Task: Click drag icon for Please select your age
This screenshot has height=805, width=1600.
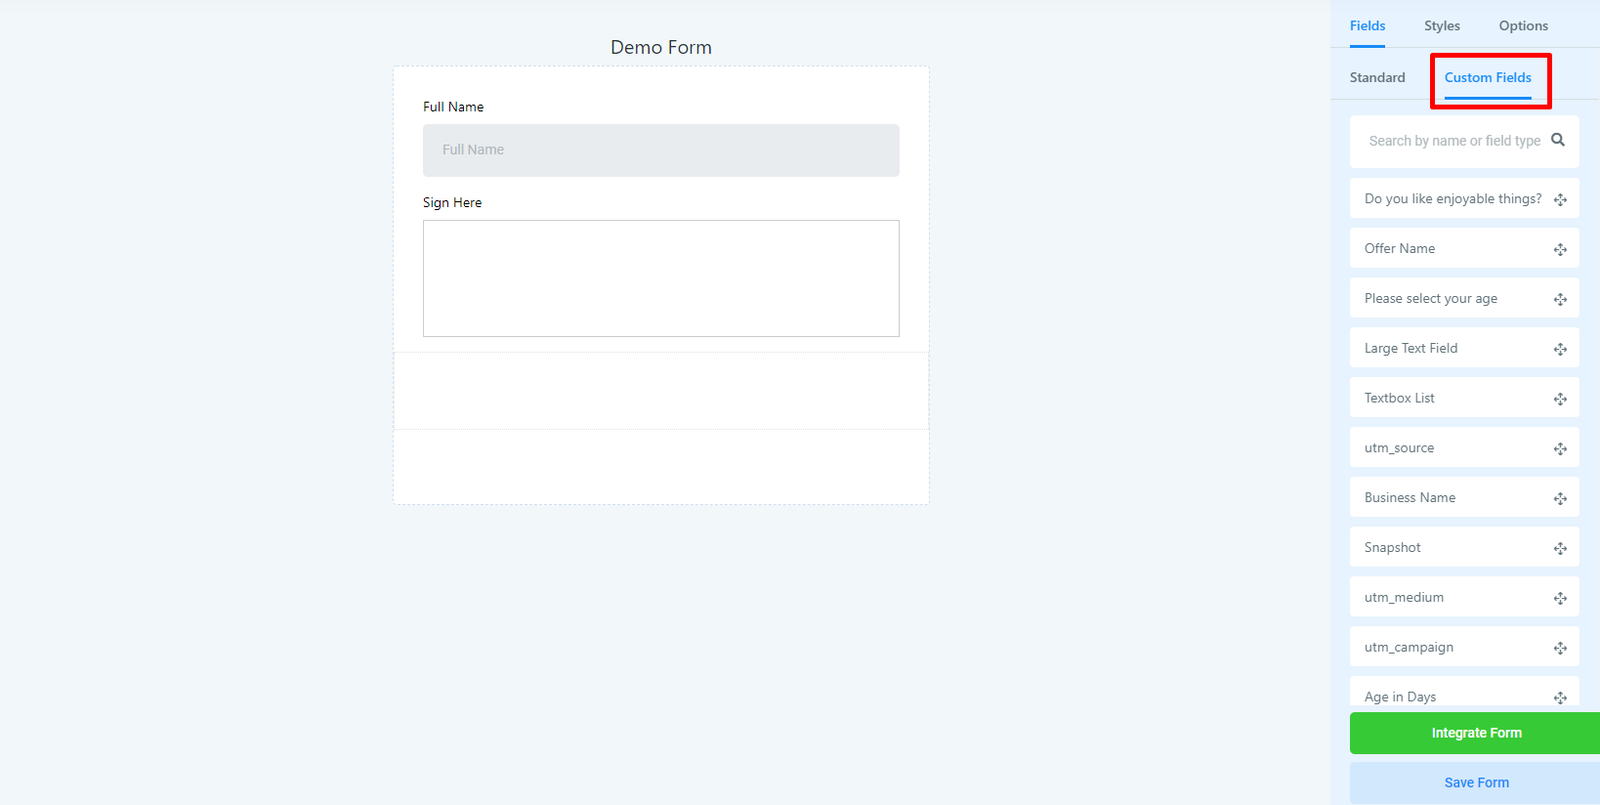Action: 1560,299
